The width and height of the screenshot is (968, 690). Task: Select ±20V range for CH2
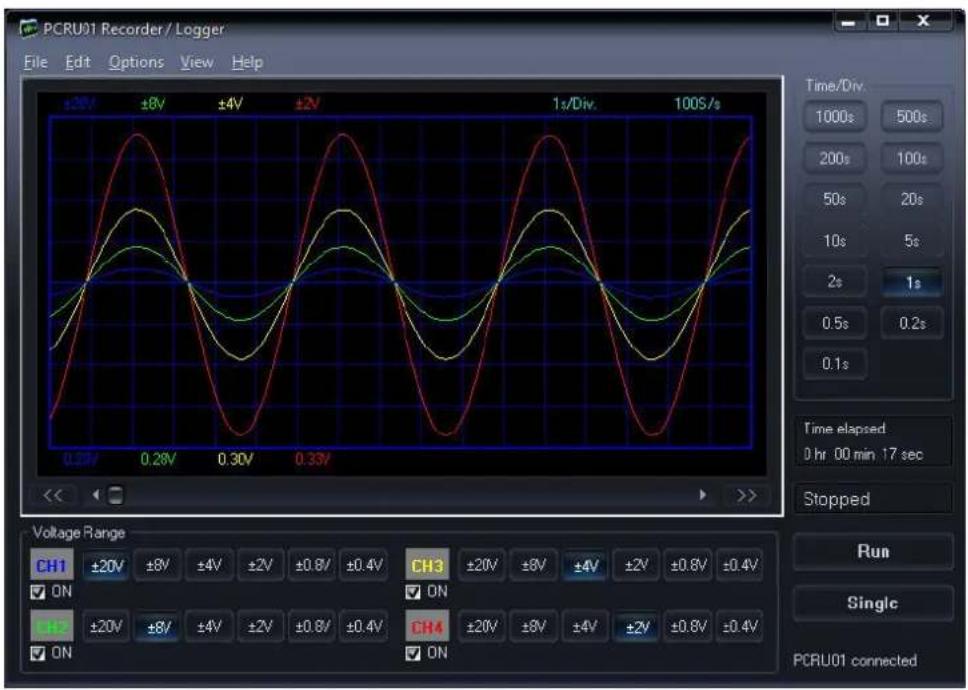coord(106,627)
